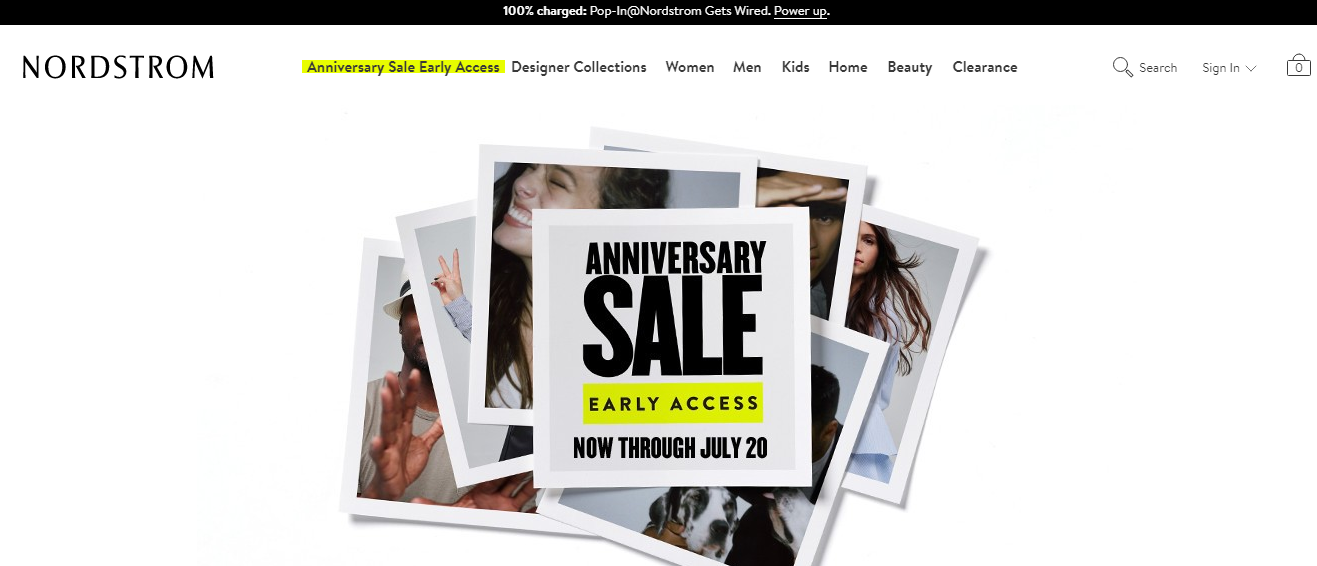Navigate to the Beauty section

(910, 67)
